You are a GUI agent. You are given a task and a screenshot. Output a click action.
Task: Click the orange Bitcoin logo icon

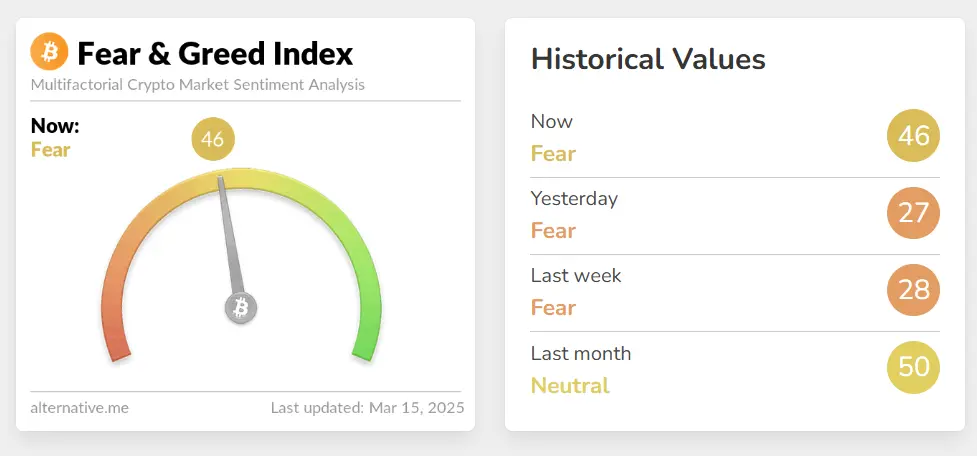[49, 50]
